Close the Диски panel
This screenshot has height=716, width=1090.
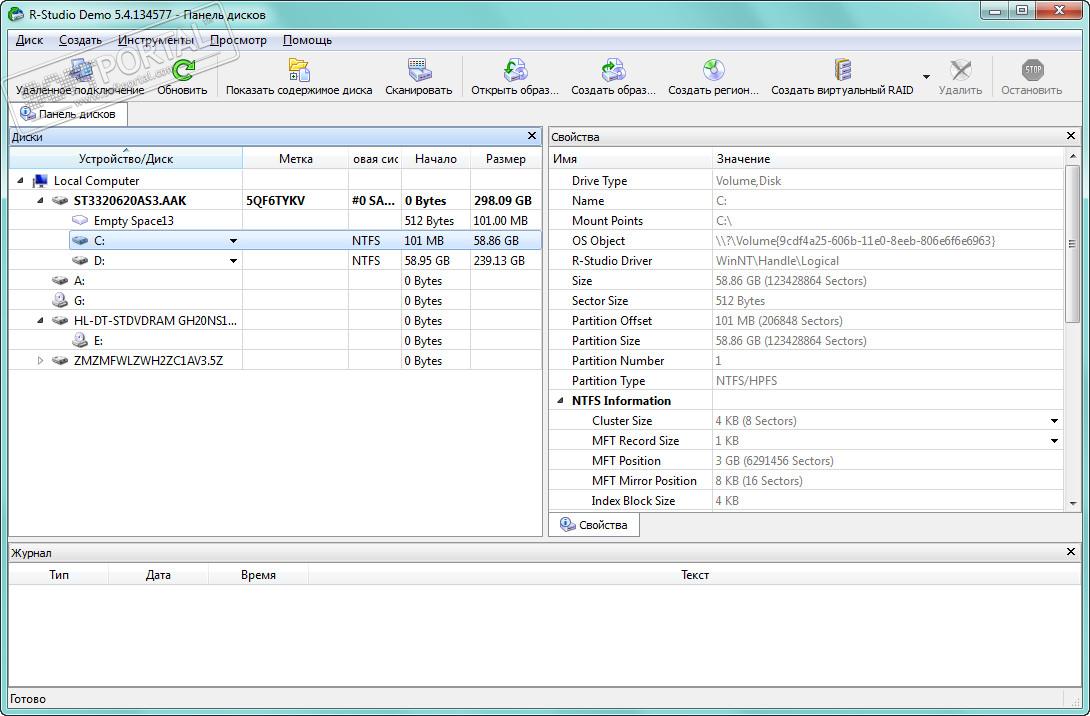tap(532, 136)
